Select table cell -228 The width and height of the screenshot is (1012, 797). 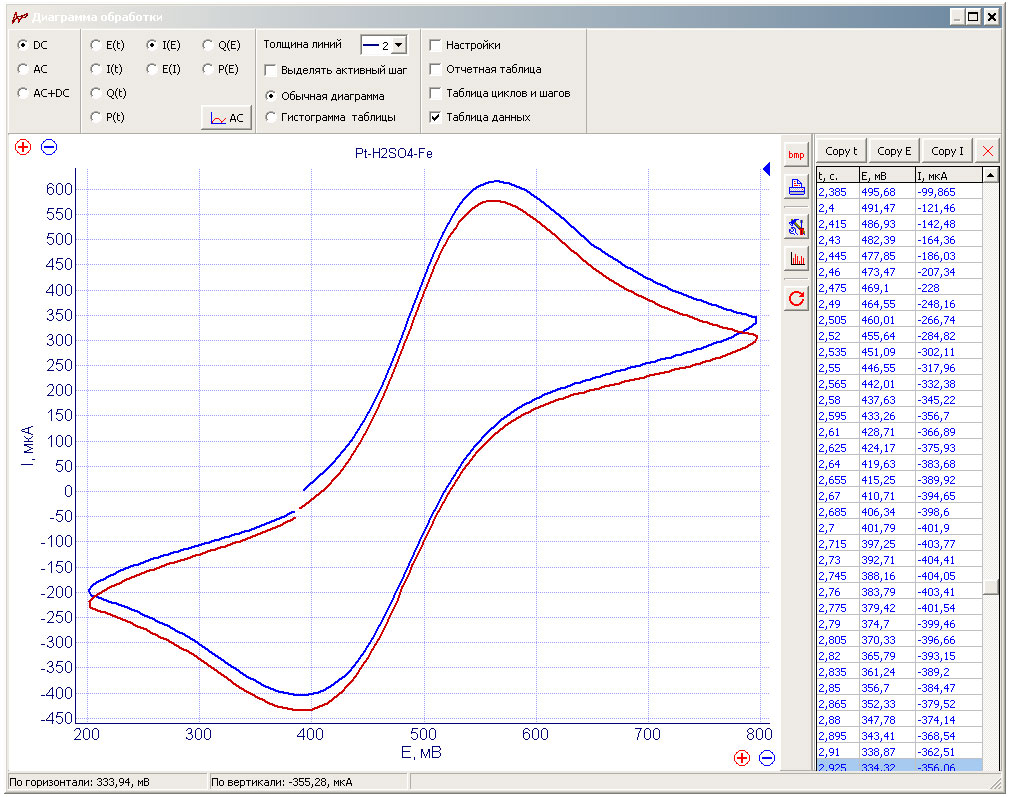[949, 288]
